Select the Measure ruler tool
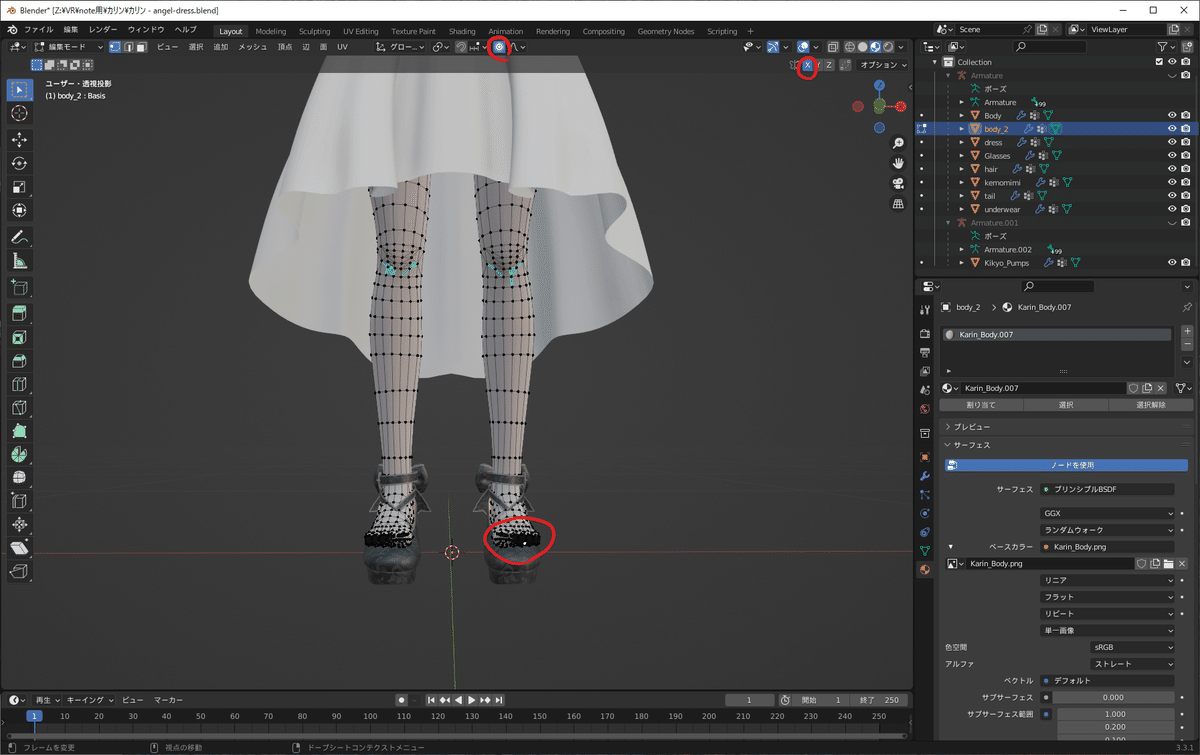 tap(19, 261)
